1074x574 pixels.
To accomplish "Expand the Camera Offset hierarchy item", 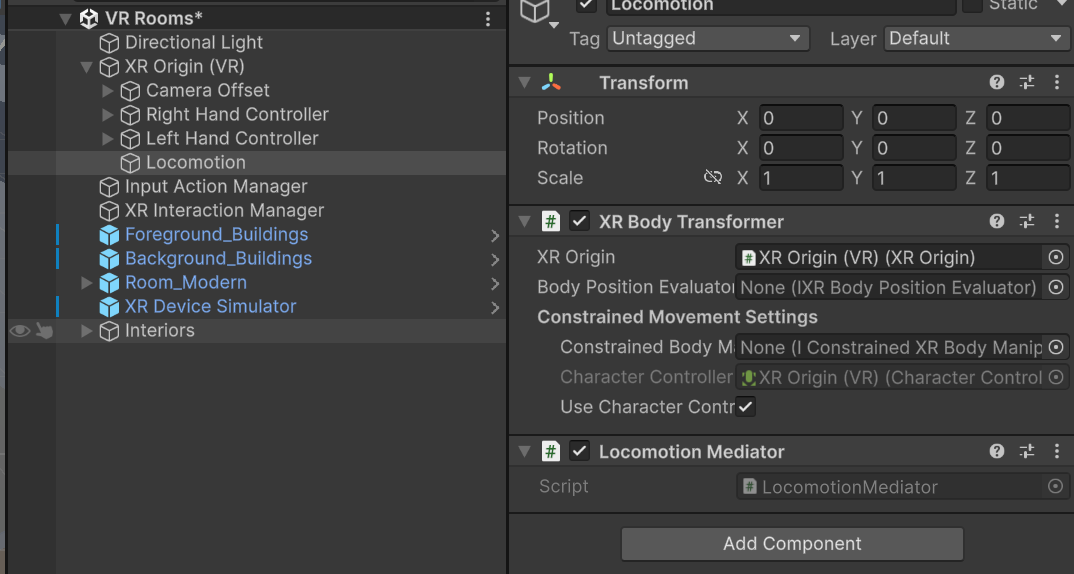I will (x=108, y=91).
